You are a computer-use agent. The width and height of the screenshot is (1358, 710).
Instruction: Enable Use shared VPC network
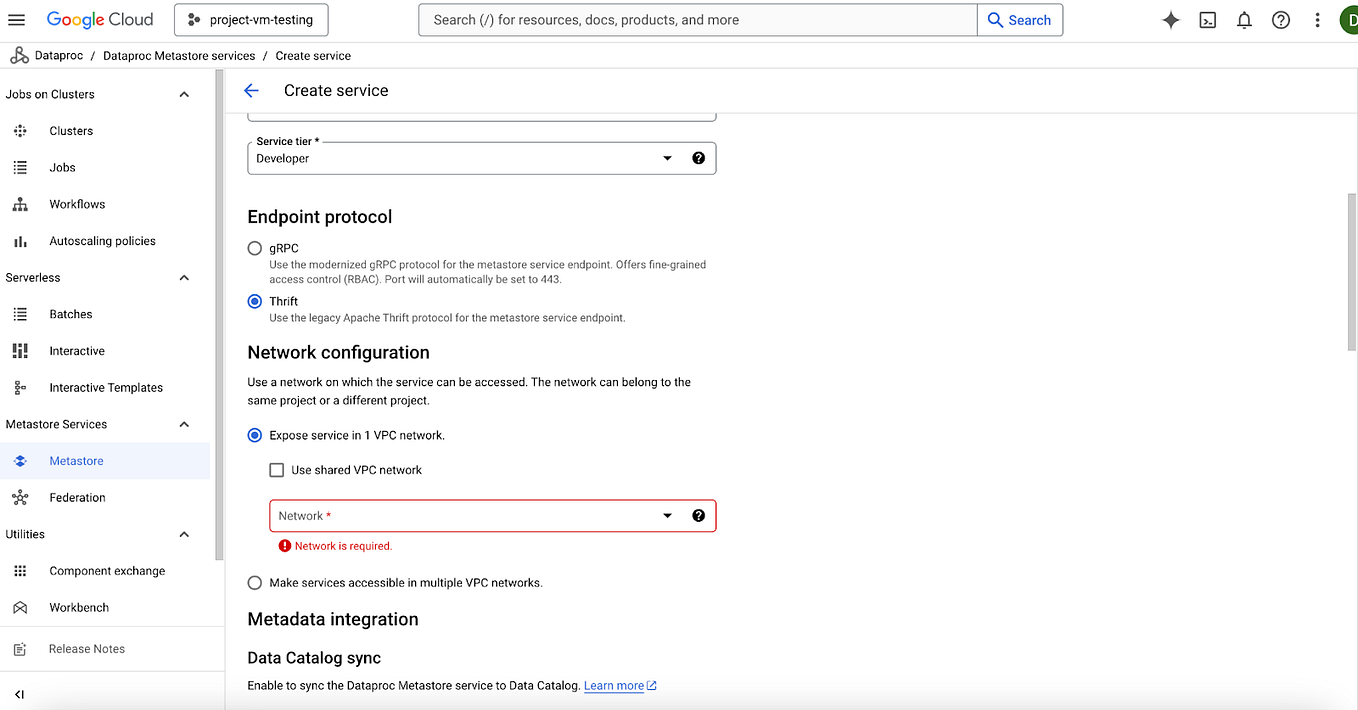(x=276, y=469)
